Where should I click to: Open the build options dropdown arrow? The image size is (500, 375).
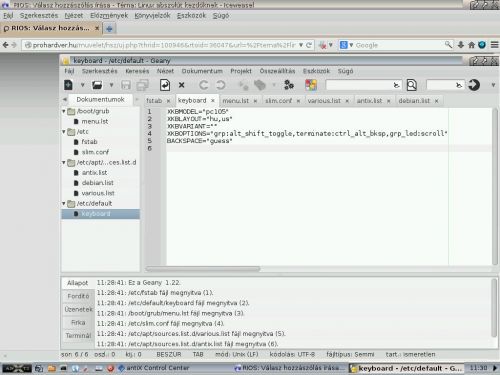click(x=274, y=85)
